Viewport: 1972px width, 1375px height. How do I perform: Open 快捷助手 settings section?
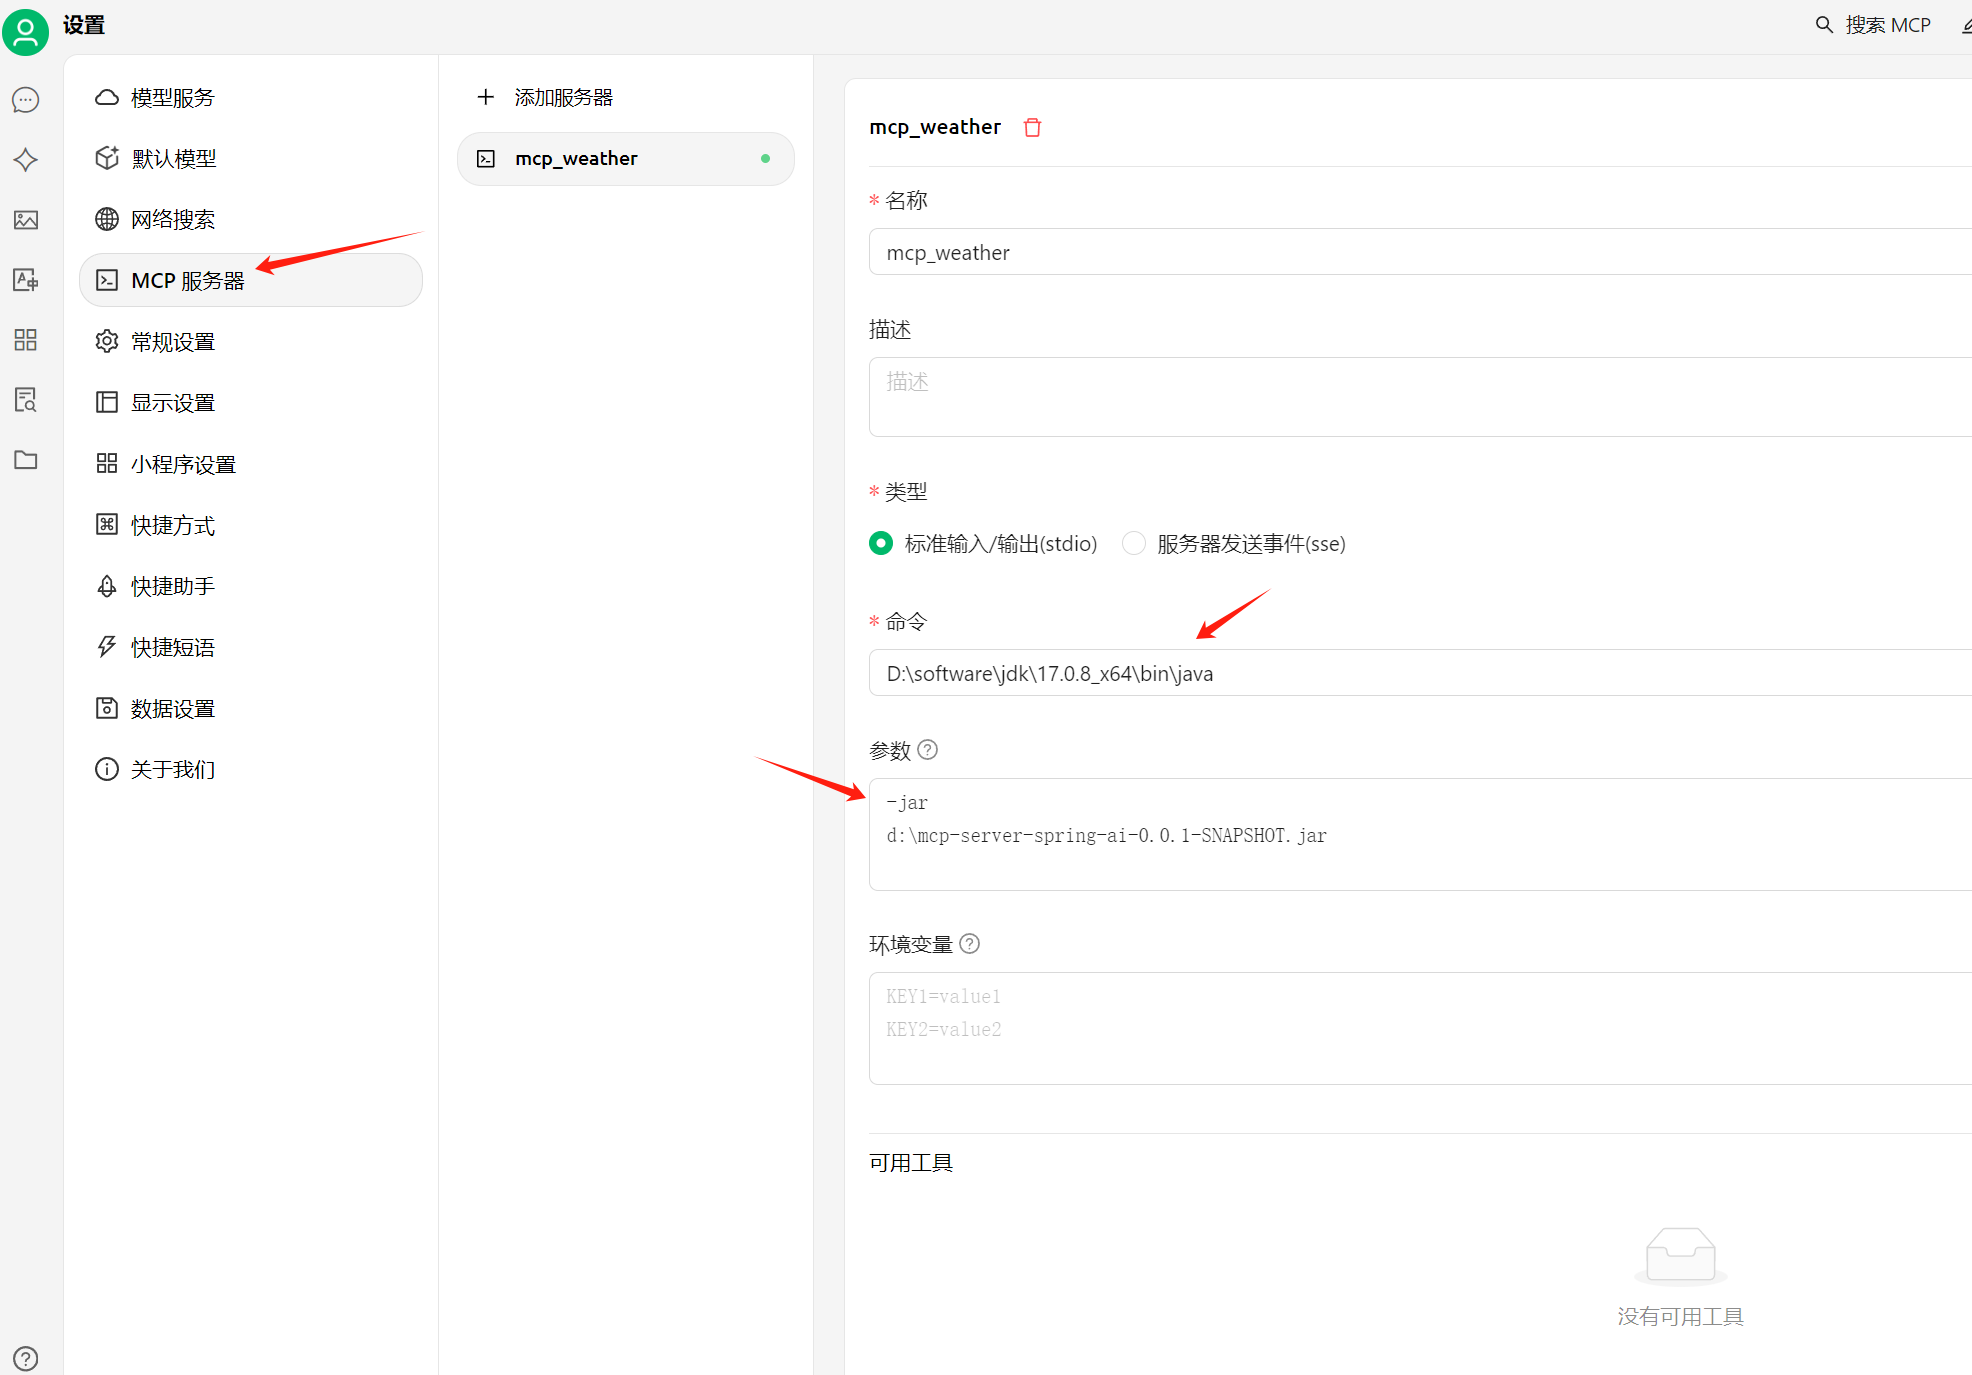point(251,586)
